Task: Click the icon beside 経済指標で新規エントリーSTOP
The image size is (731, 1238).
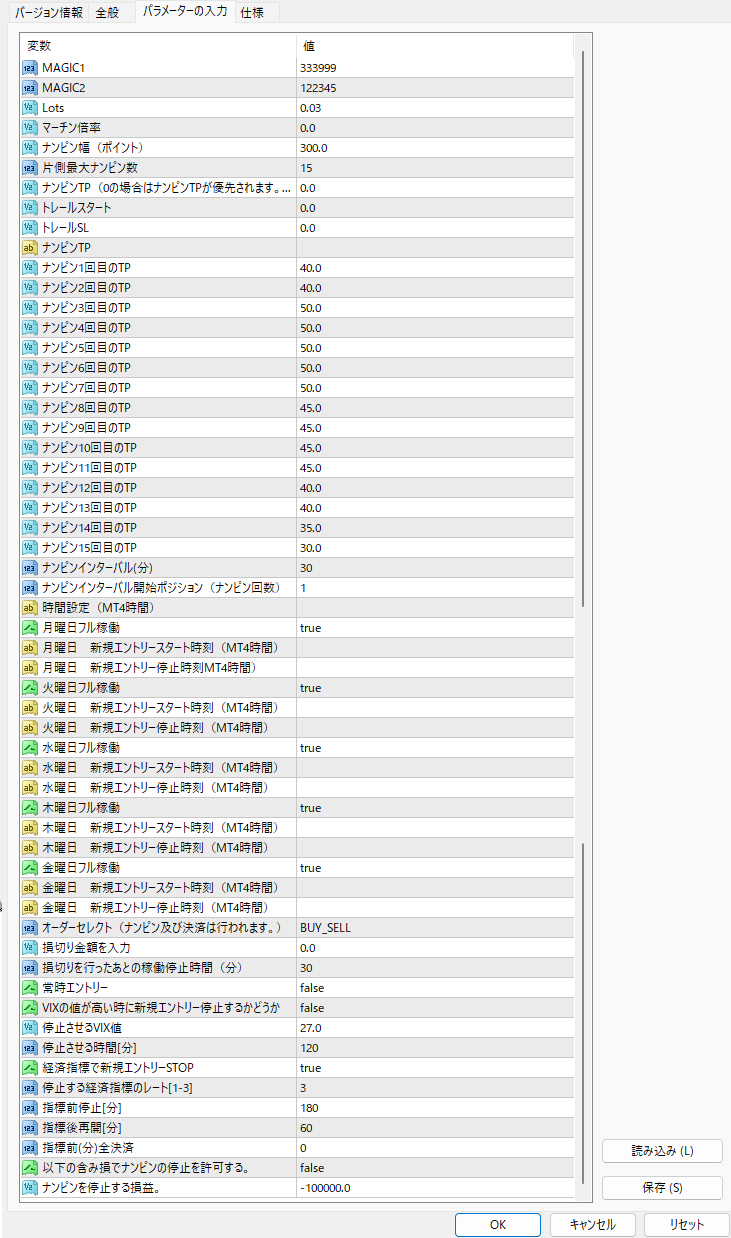Action: pyautogui.click(x=29, y=1068)
